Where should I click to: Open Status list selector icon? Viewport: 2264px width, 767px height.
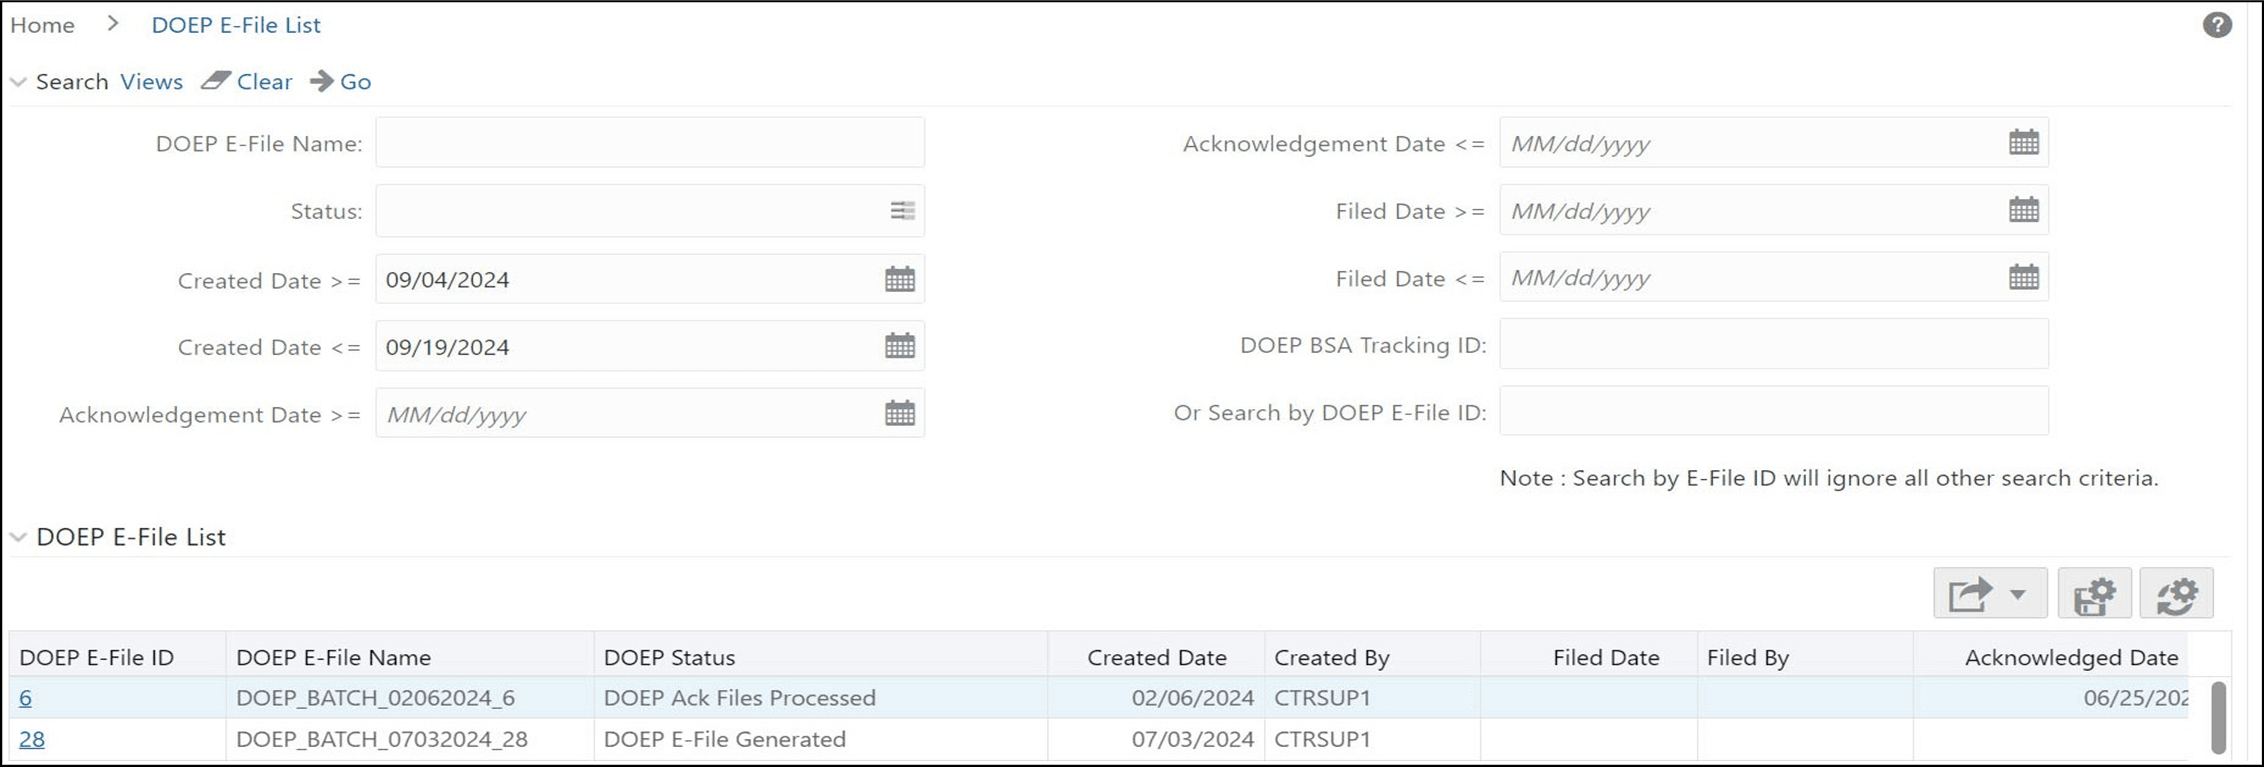(902, 210)
